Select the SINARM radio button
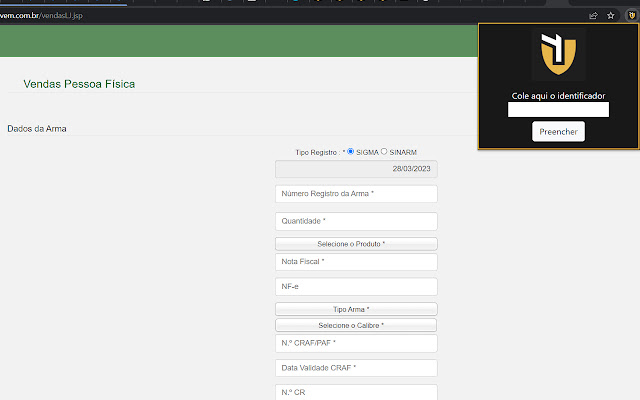The width and height of the screenshot is (640, 400). [x=384, y=151]
